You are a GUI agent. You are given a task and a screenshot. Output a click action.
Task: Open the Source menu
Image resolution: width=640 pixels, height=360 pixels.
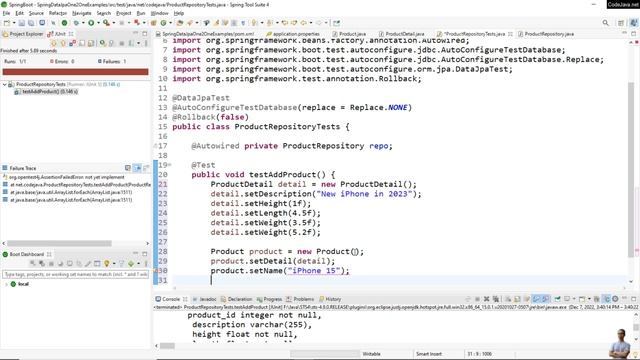pos(36,13)
